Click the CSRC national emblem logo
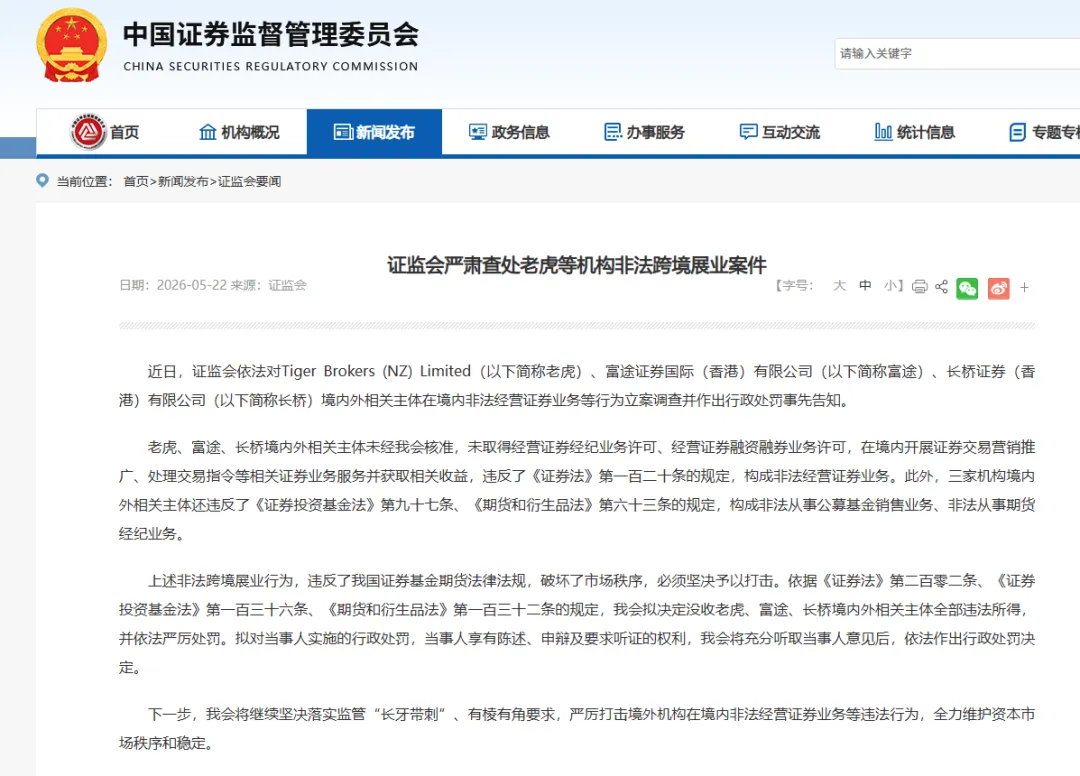Image resolution: width=1080 pixels, height=776 pixels. click(x=72, y=45)
